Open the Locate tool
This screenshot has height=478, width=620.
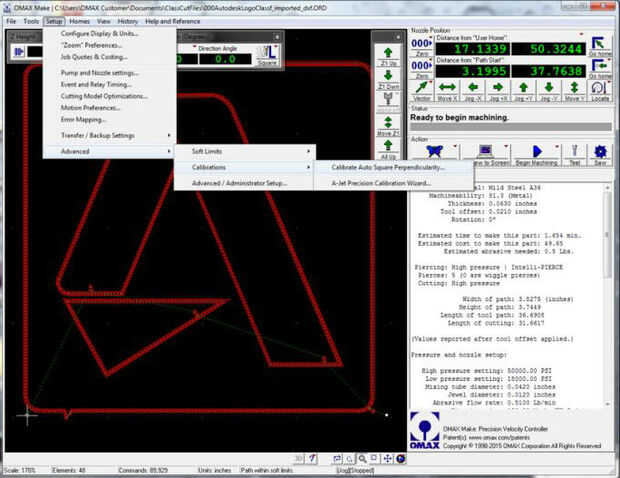[x=599, y=91]
